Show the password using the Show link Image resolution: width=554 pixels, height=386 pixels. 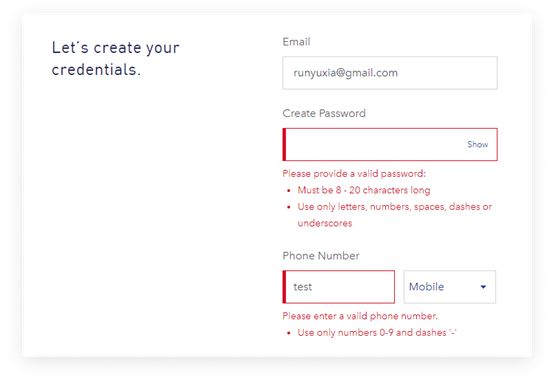pos(477,144)
